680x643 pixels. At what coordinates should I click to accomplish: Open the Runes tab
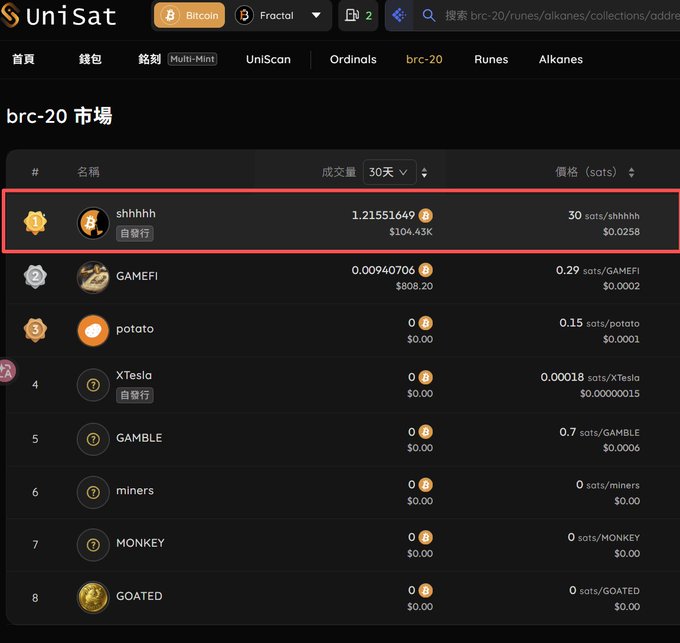coord(491,59)
